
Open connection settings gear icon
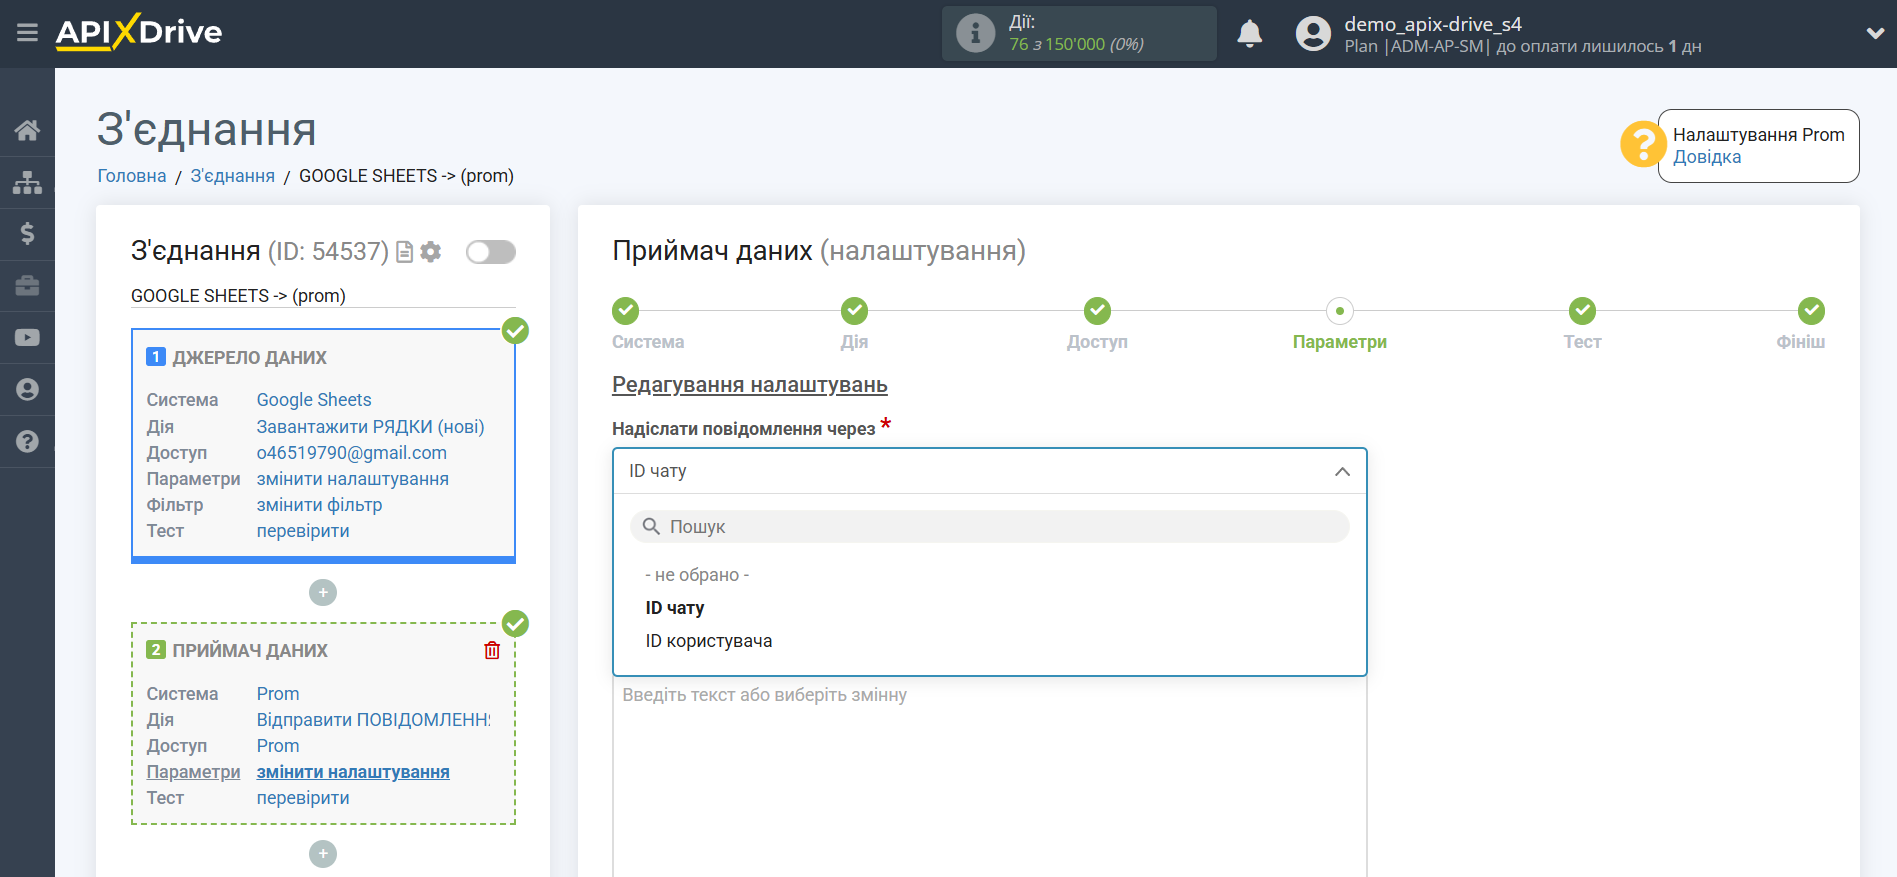coord(431,252)
